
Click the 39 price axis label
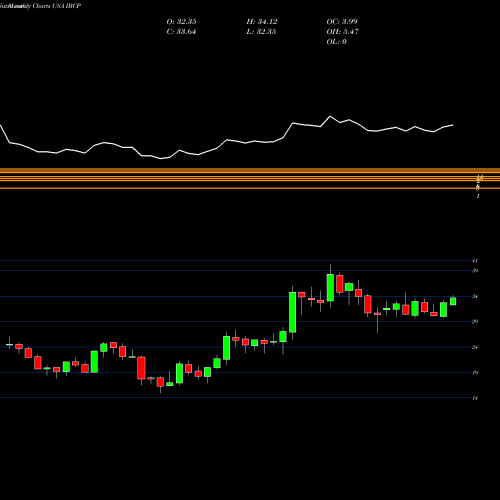(475, 270)
